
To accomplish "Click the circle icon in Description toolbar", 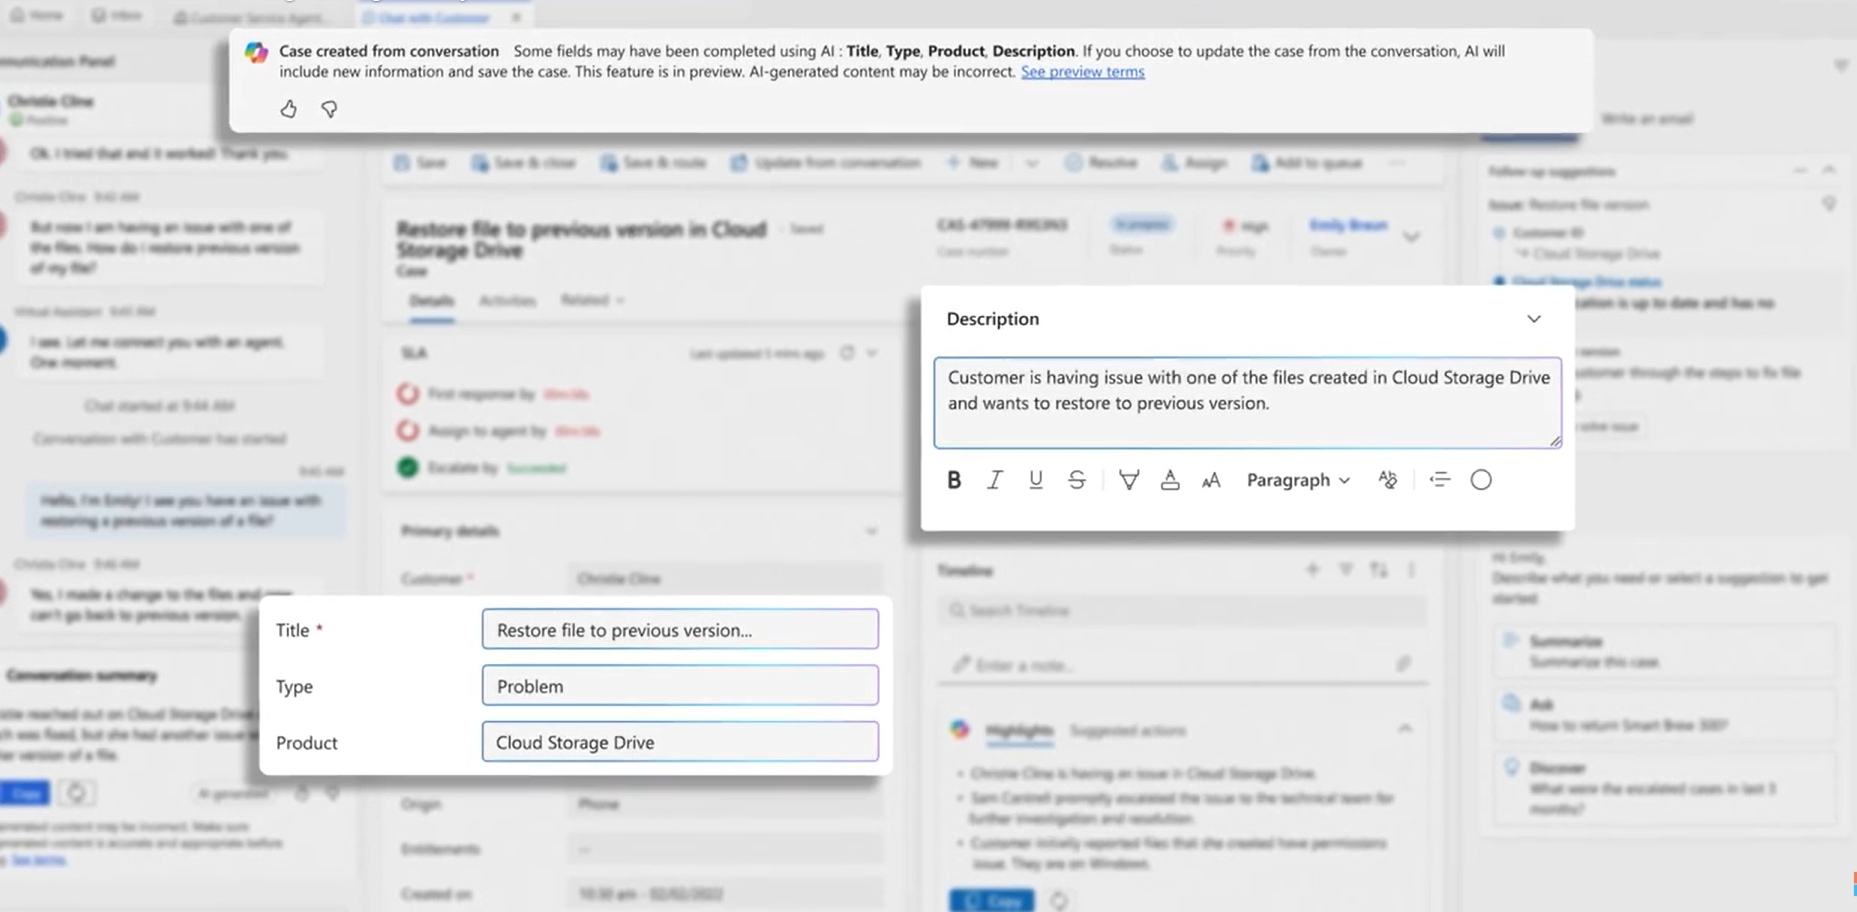I will 1481,480.
